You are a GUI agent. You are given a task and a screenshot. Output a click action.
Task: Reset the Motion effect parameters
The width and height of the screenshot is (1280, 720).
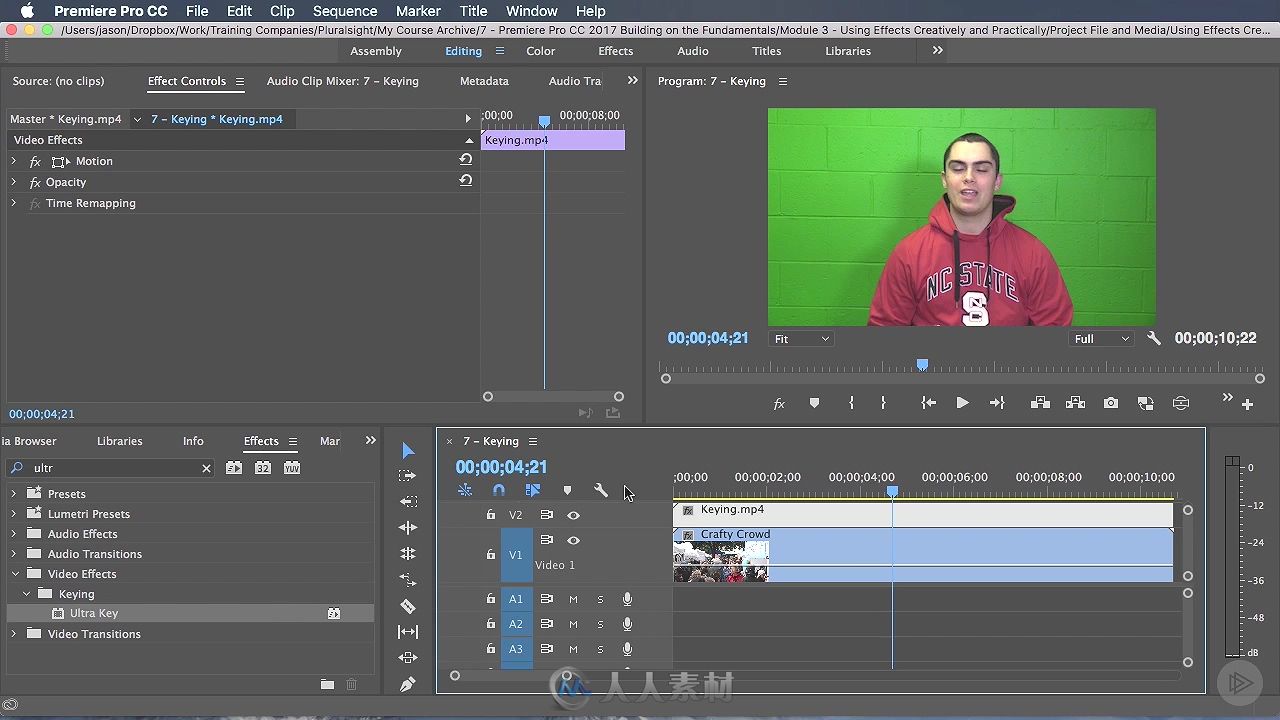pyautogui.click(x=466, y=160)
